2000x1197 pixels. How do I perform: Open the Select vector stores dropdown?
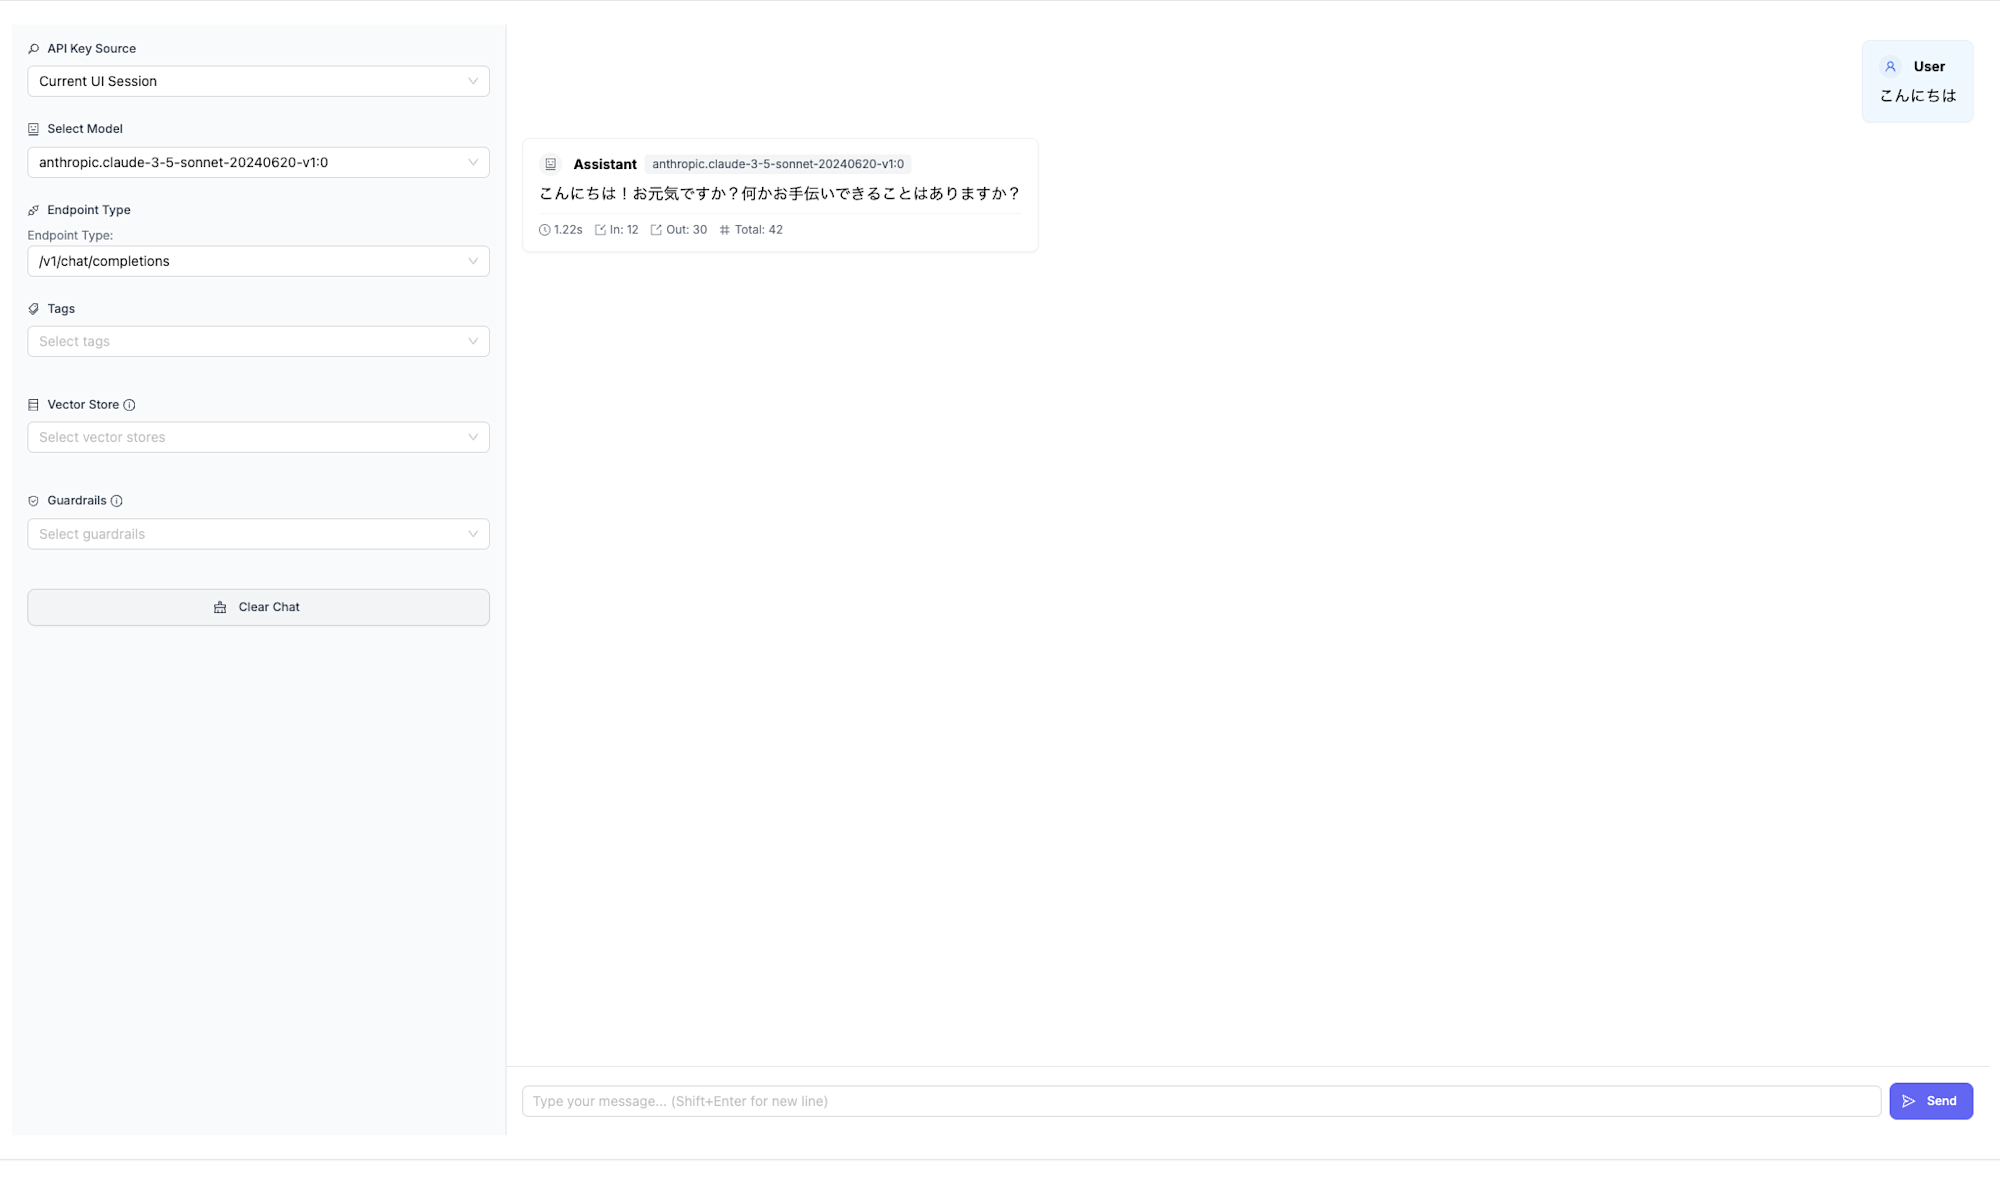tap(258, 437)
